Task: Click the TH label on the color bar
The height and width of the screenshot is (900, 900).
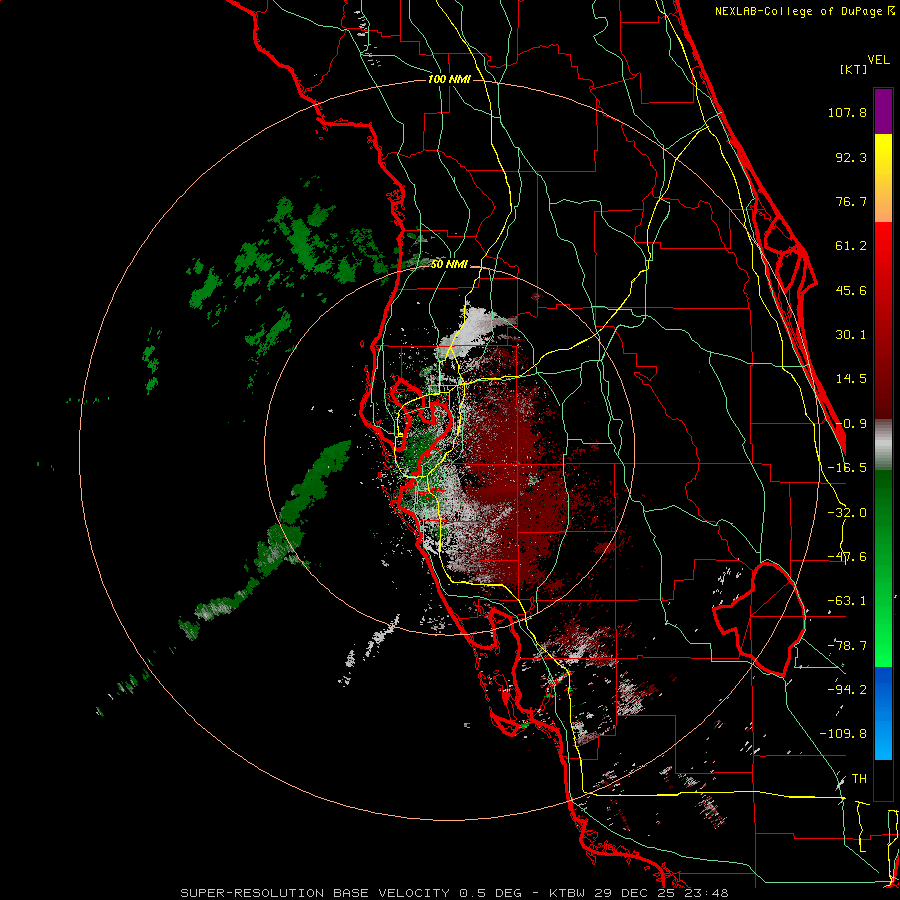Action: coord(859,778)
